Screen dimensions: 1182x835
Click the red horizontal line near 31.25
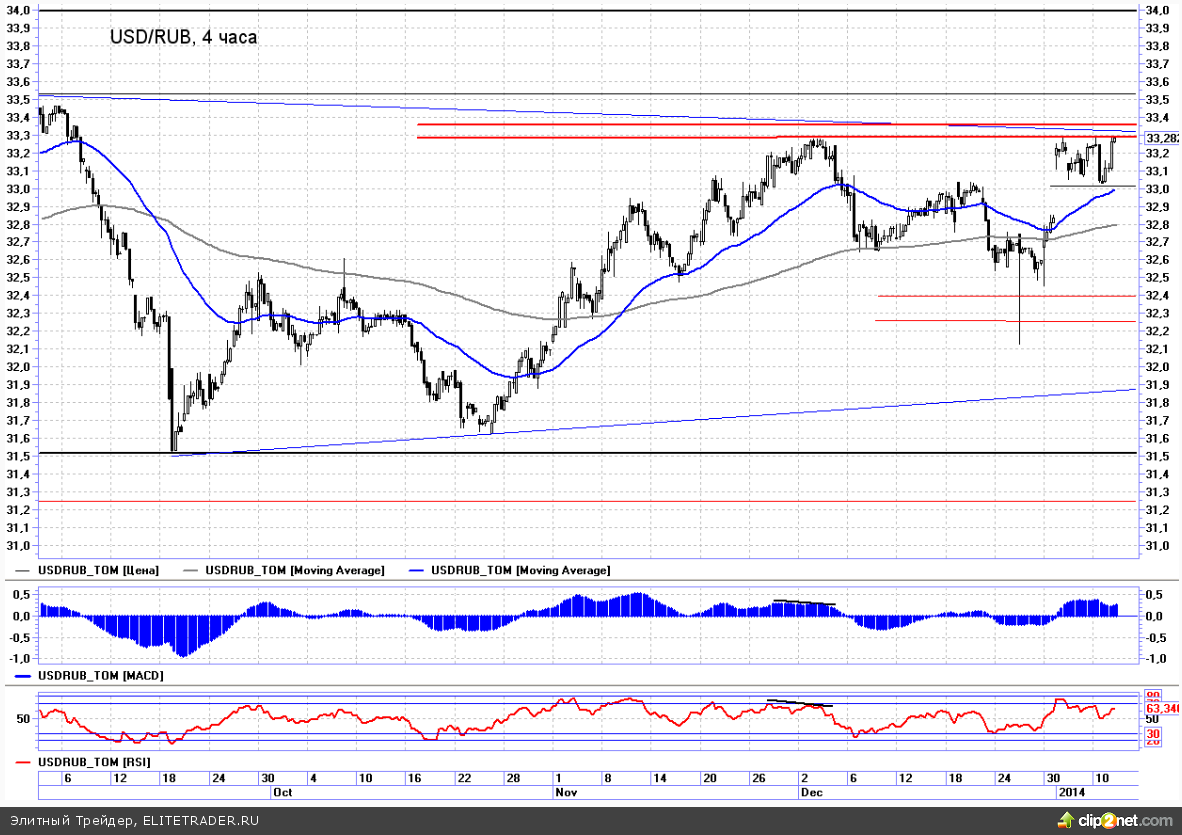(x=600, y=501)
